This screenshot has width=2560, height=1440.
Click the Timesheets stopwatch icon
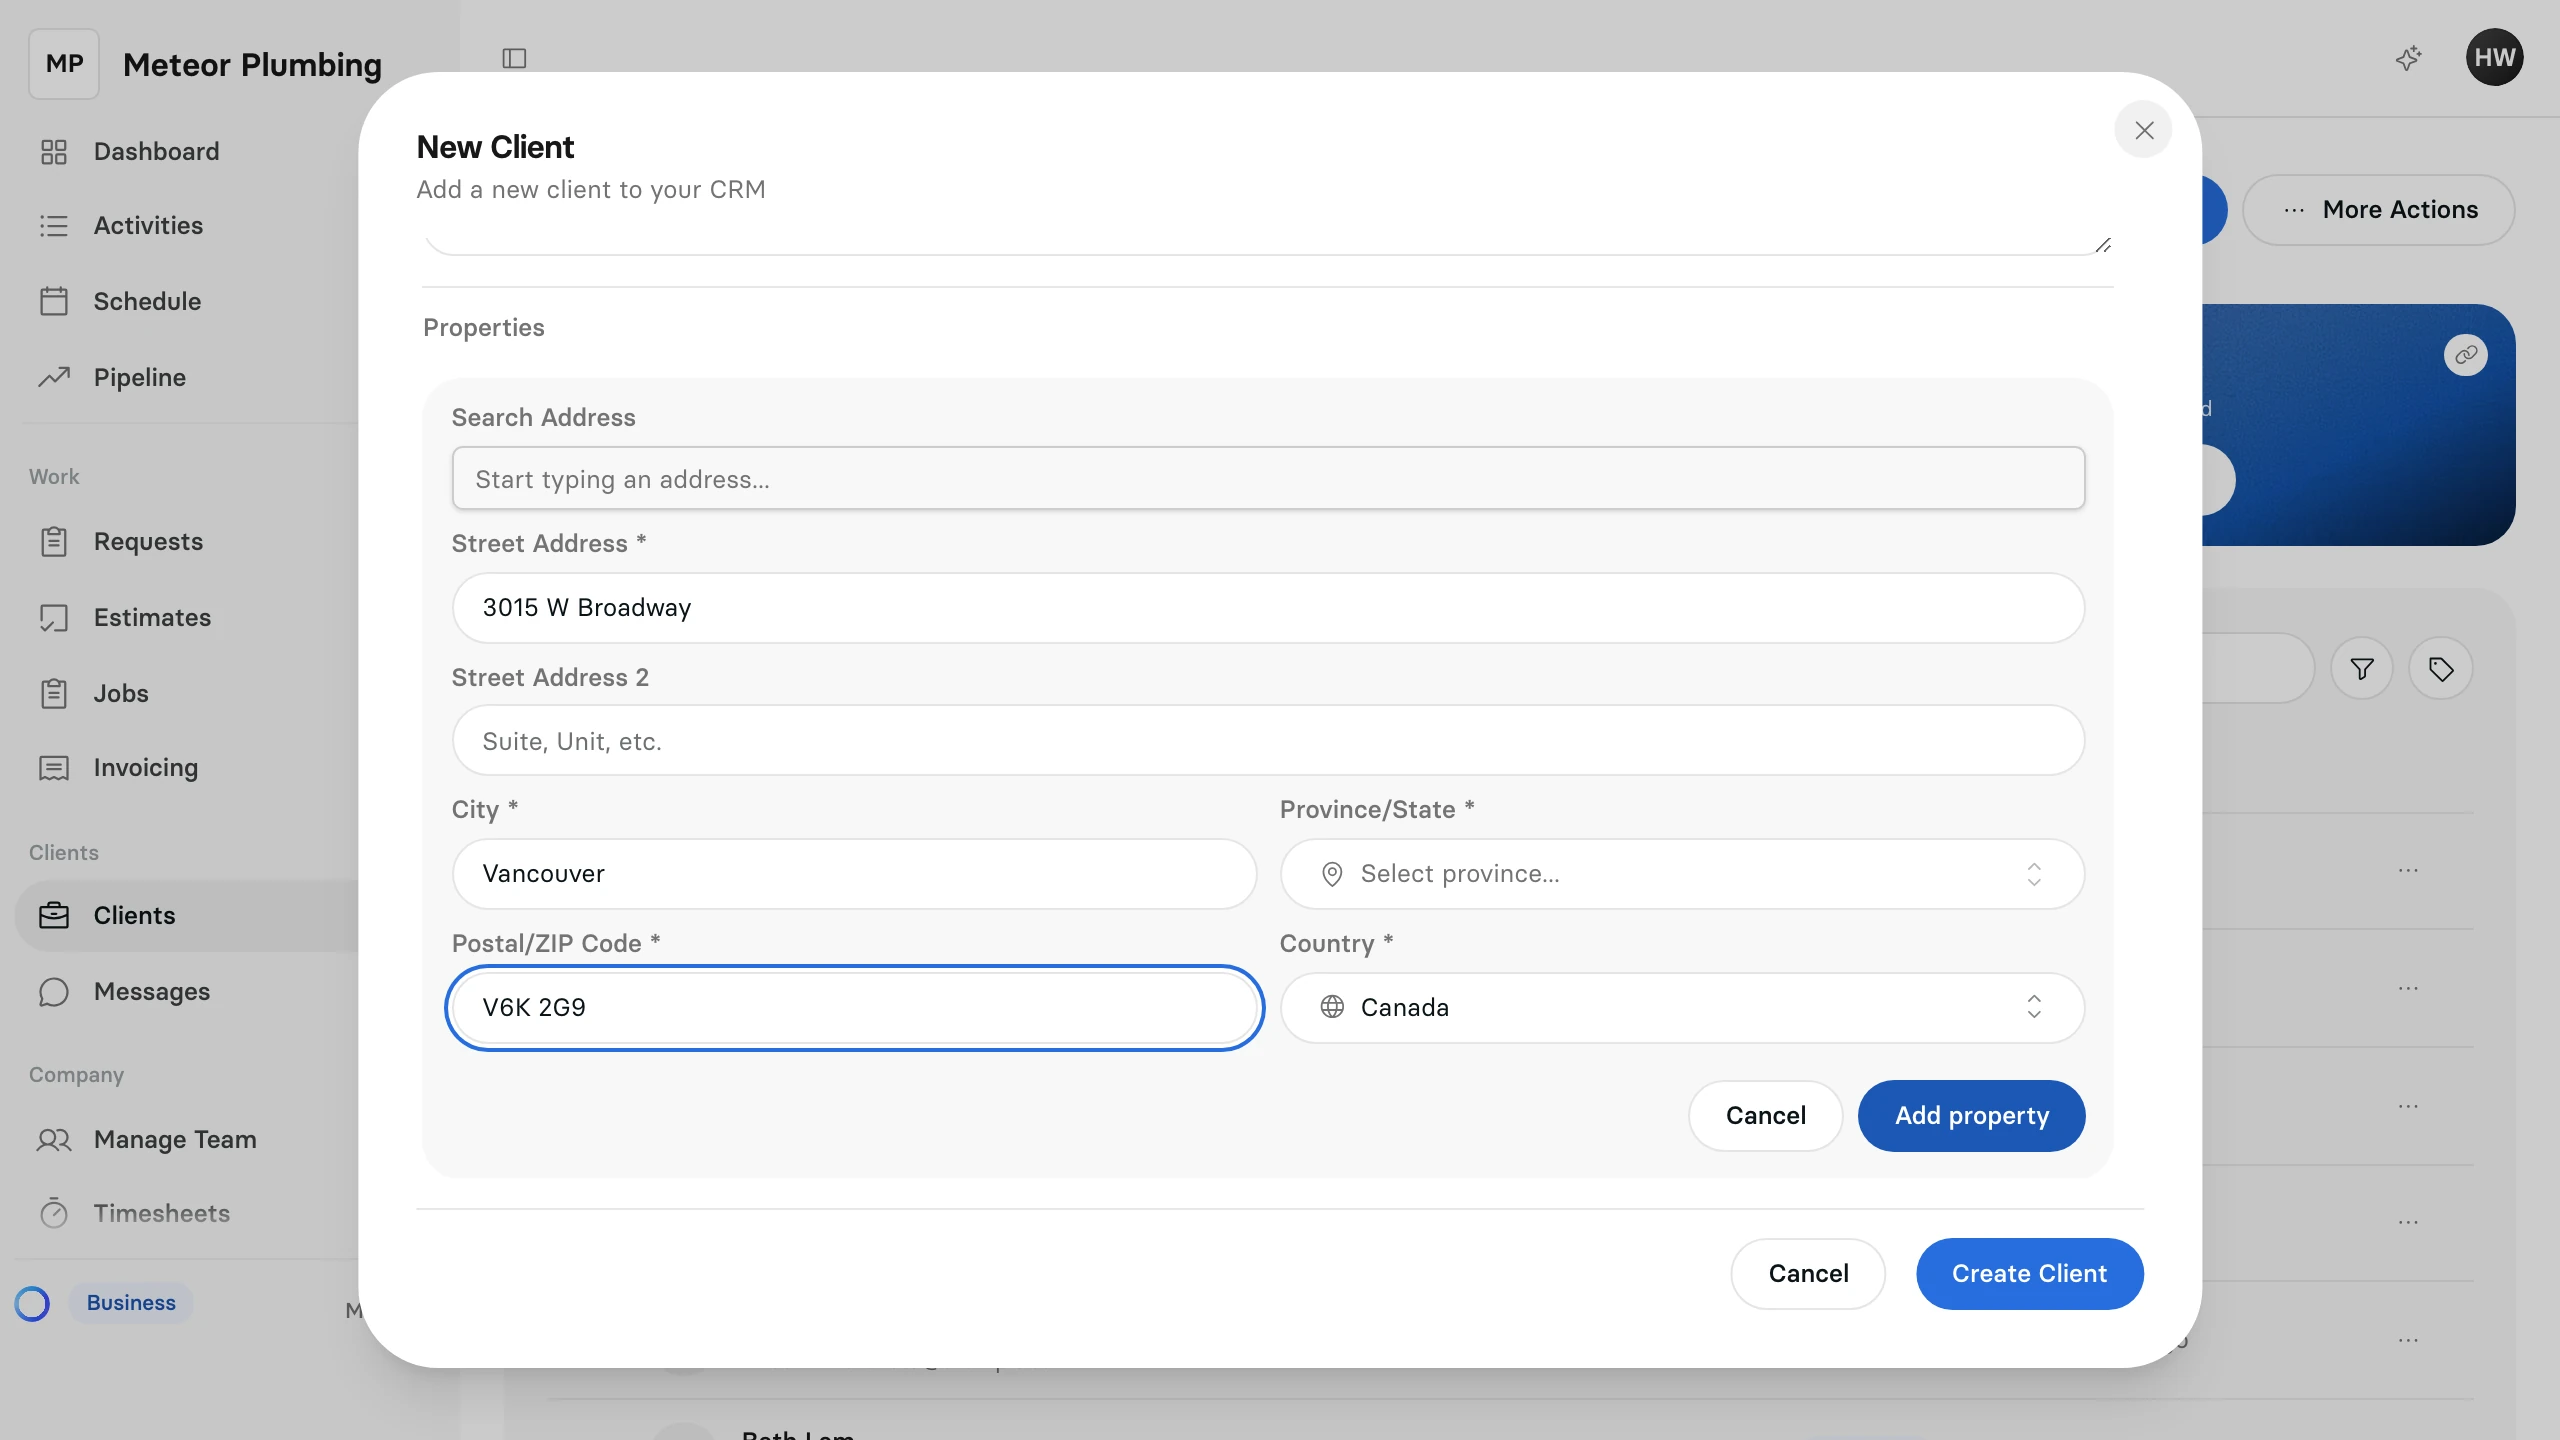tap(54, 1213)
